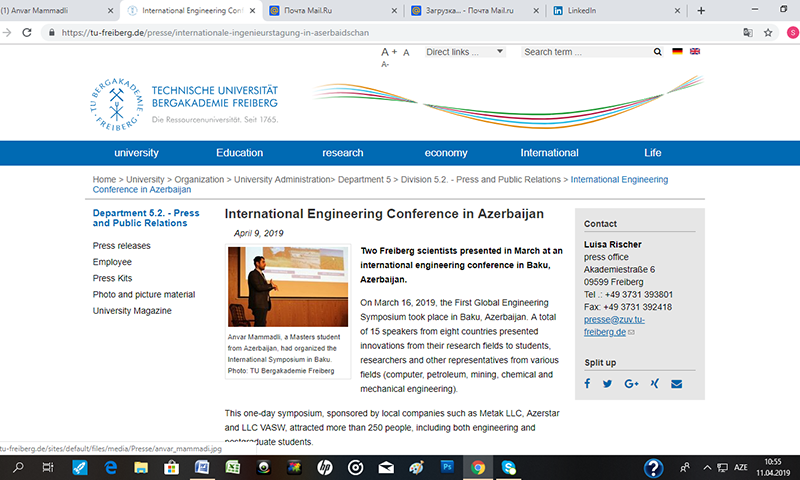Share the article on Twitter
Screen dimensions: 800x480
point(607,384)
